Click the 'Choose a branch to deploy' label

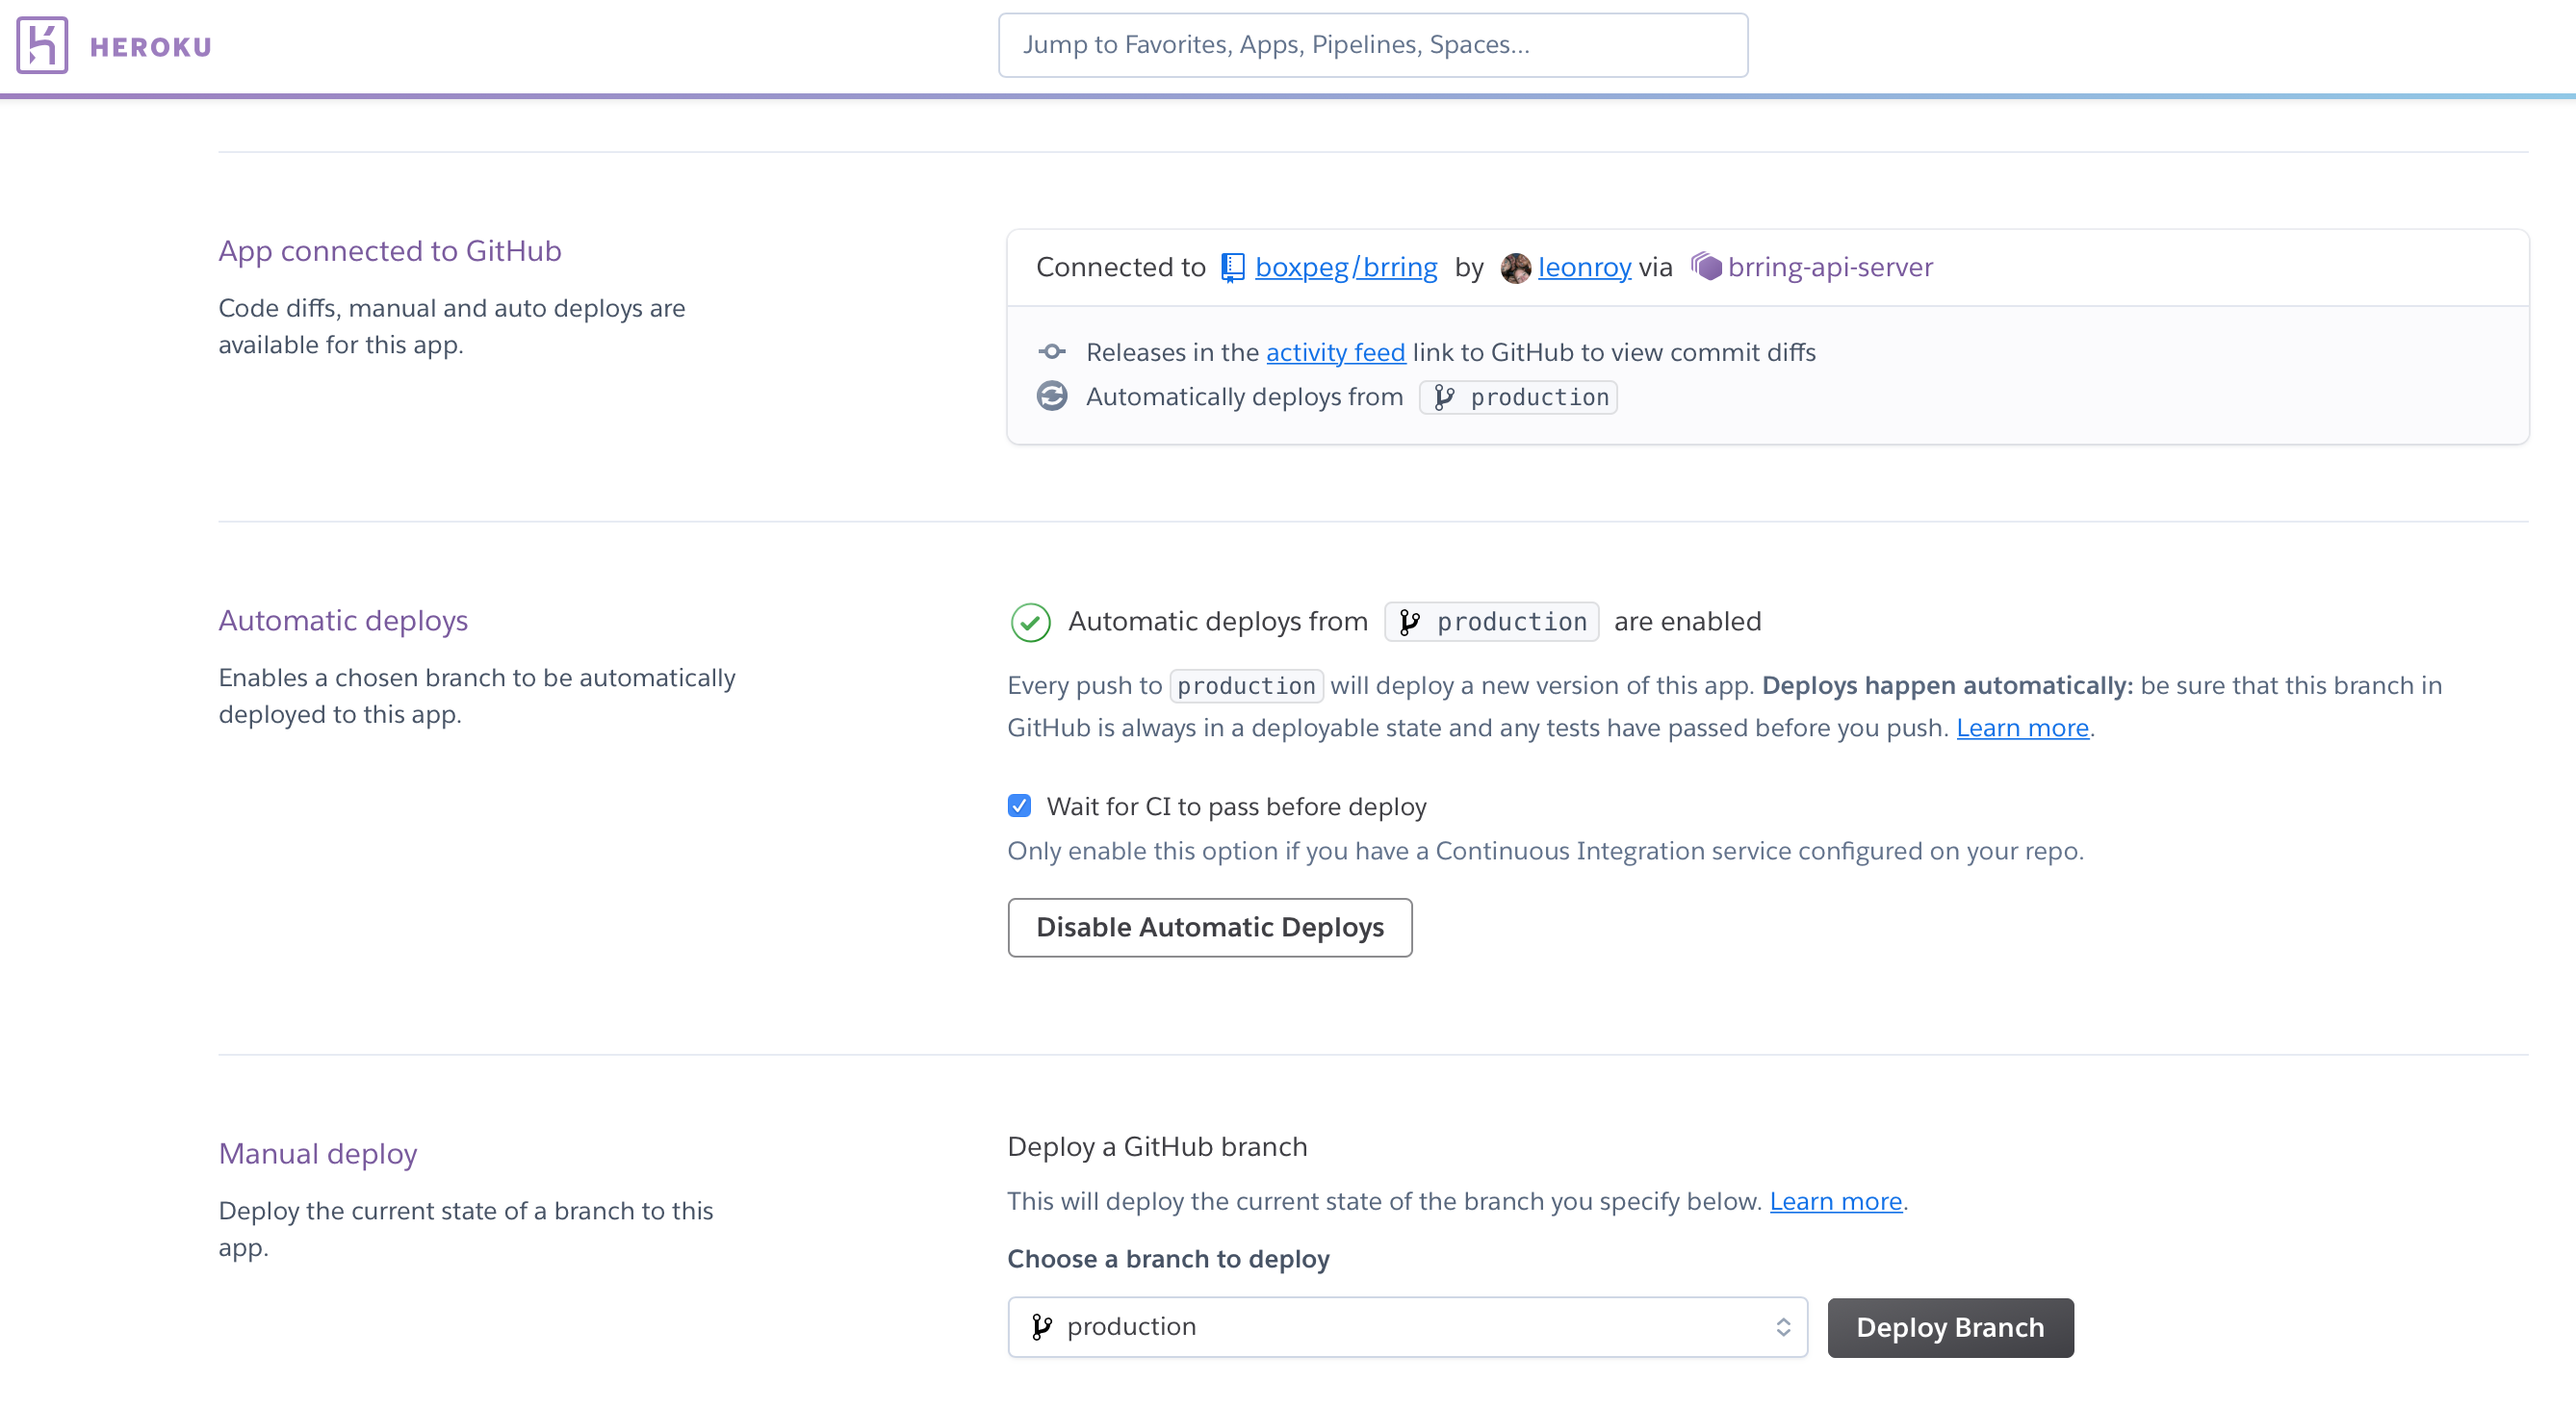(x=1168, y=1259)
